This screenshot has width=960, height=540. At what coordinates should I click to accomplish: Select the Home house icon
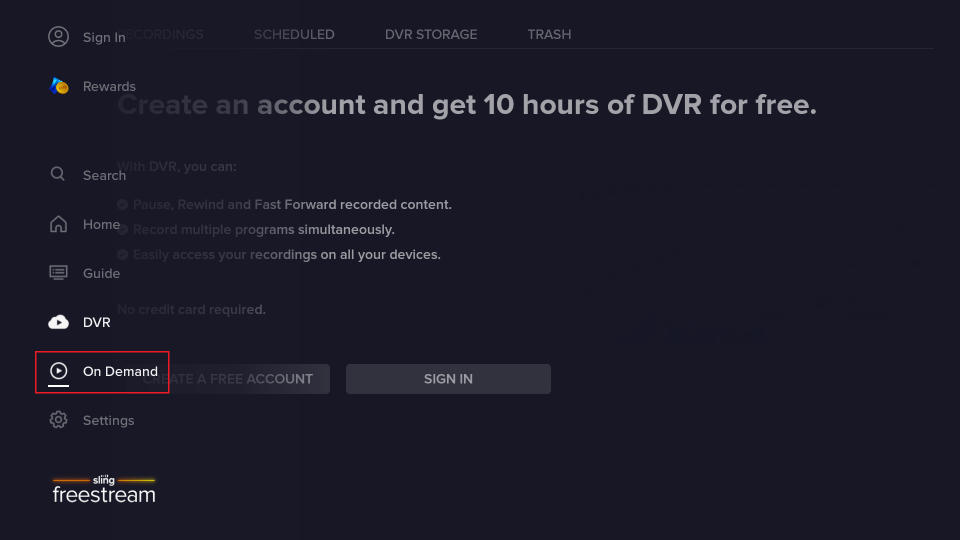tap(58, 224)
